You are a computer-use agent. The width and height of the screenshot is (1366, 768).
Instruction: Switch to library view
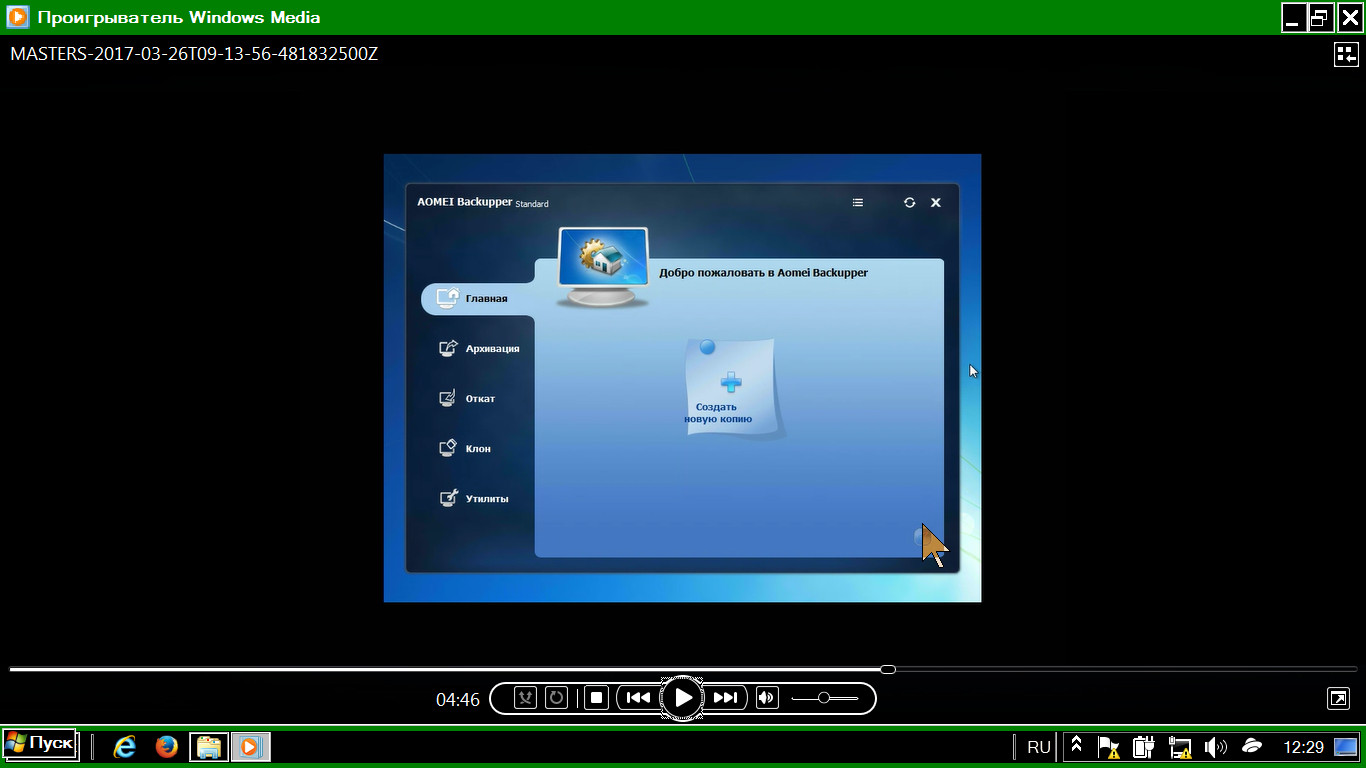pyautogui.click(x=1346, y=54)
